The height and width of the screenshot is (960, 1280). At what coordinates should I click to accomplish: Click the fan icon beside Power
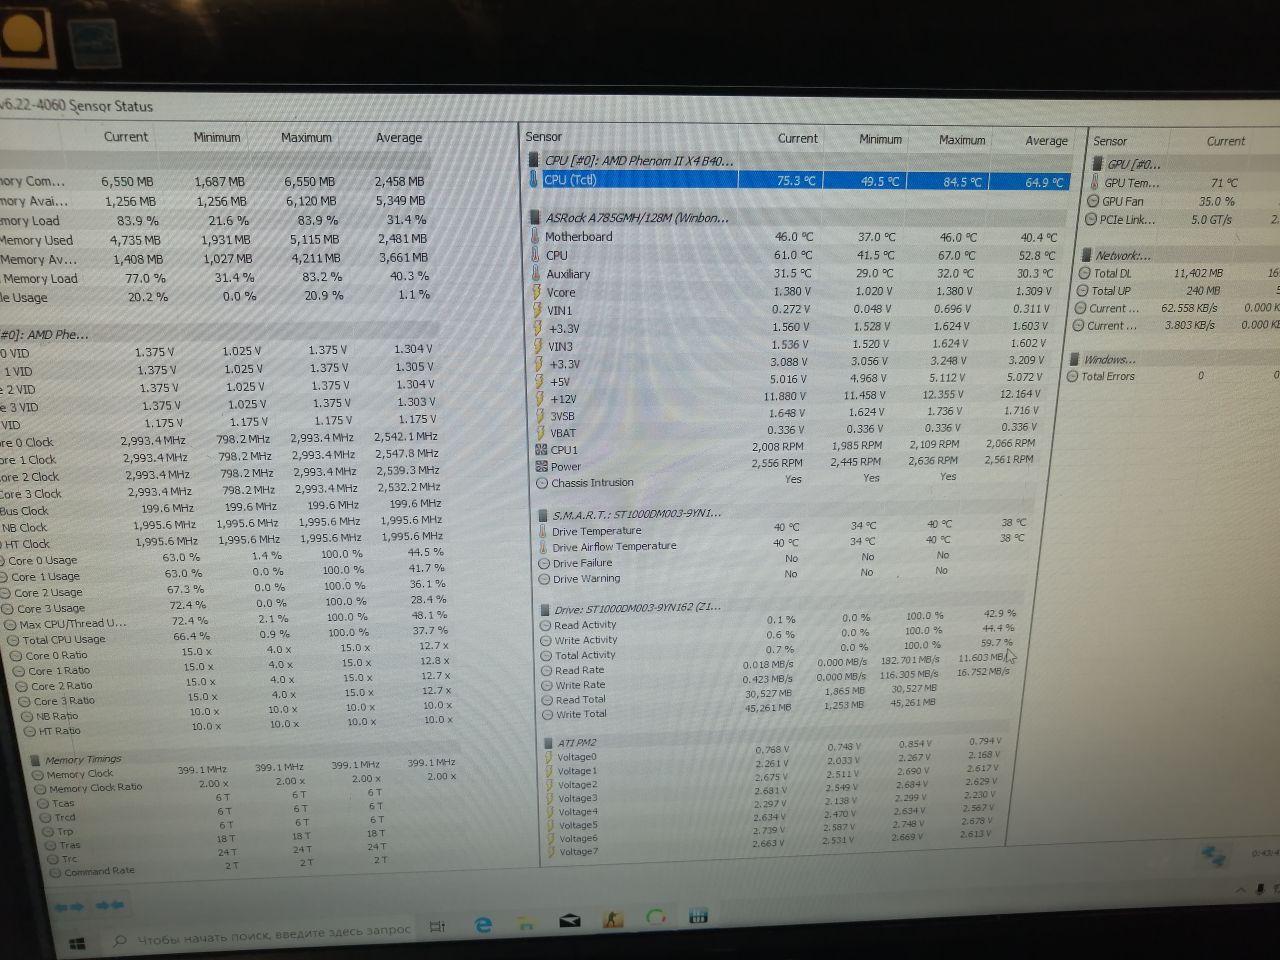pos(541,467)
